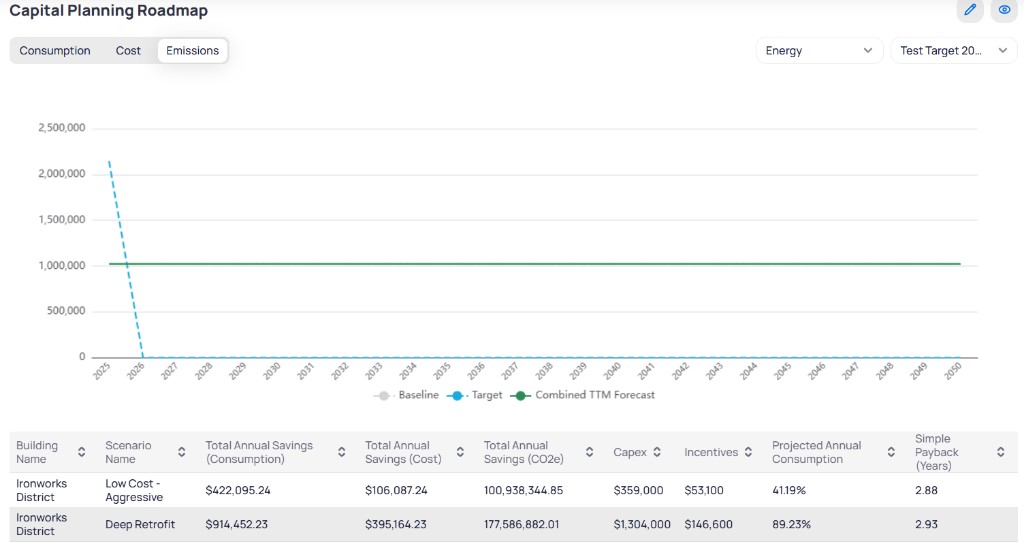Click Ironworks District in Deep Retrofit row
Viewport: 1024px width, 548px height.
pyautogui.click(x=42, y=524)
